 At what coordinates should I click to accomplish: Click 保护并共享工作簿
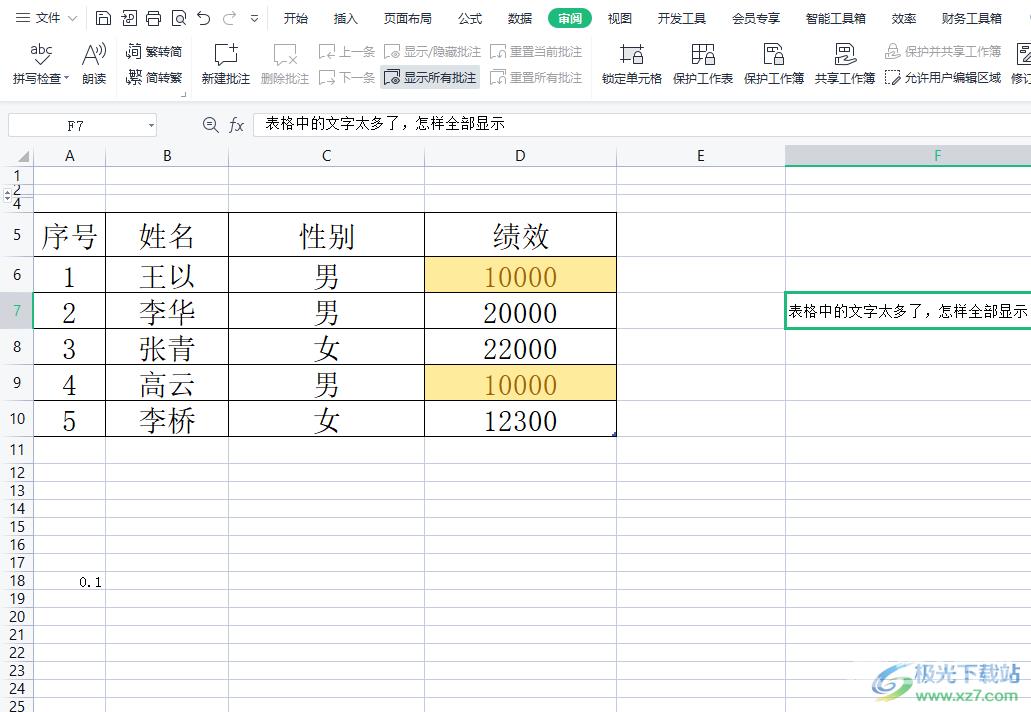(x=943, y=51)
